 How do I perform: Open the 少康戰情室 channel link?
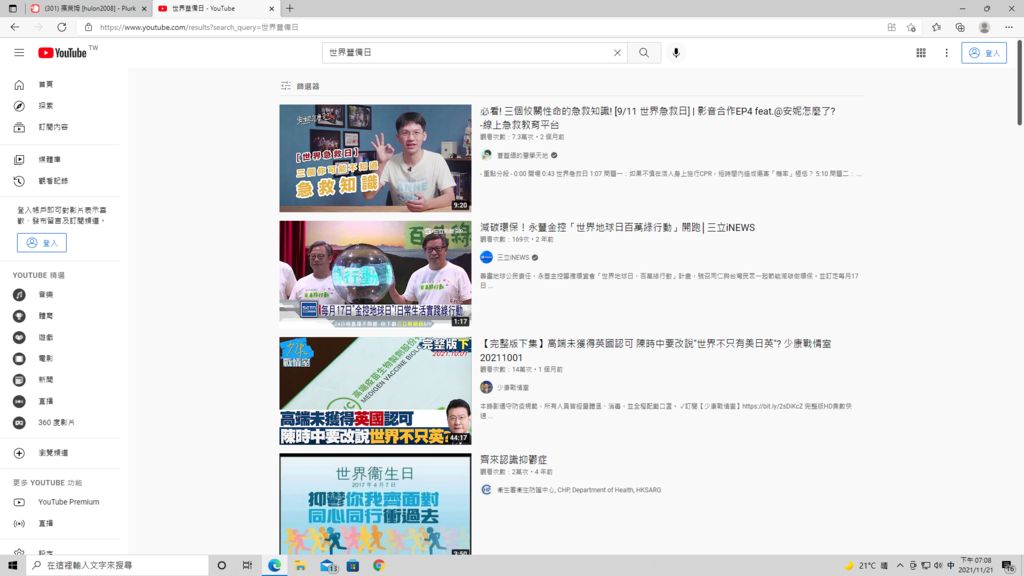tap(513, 387)
